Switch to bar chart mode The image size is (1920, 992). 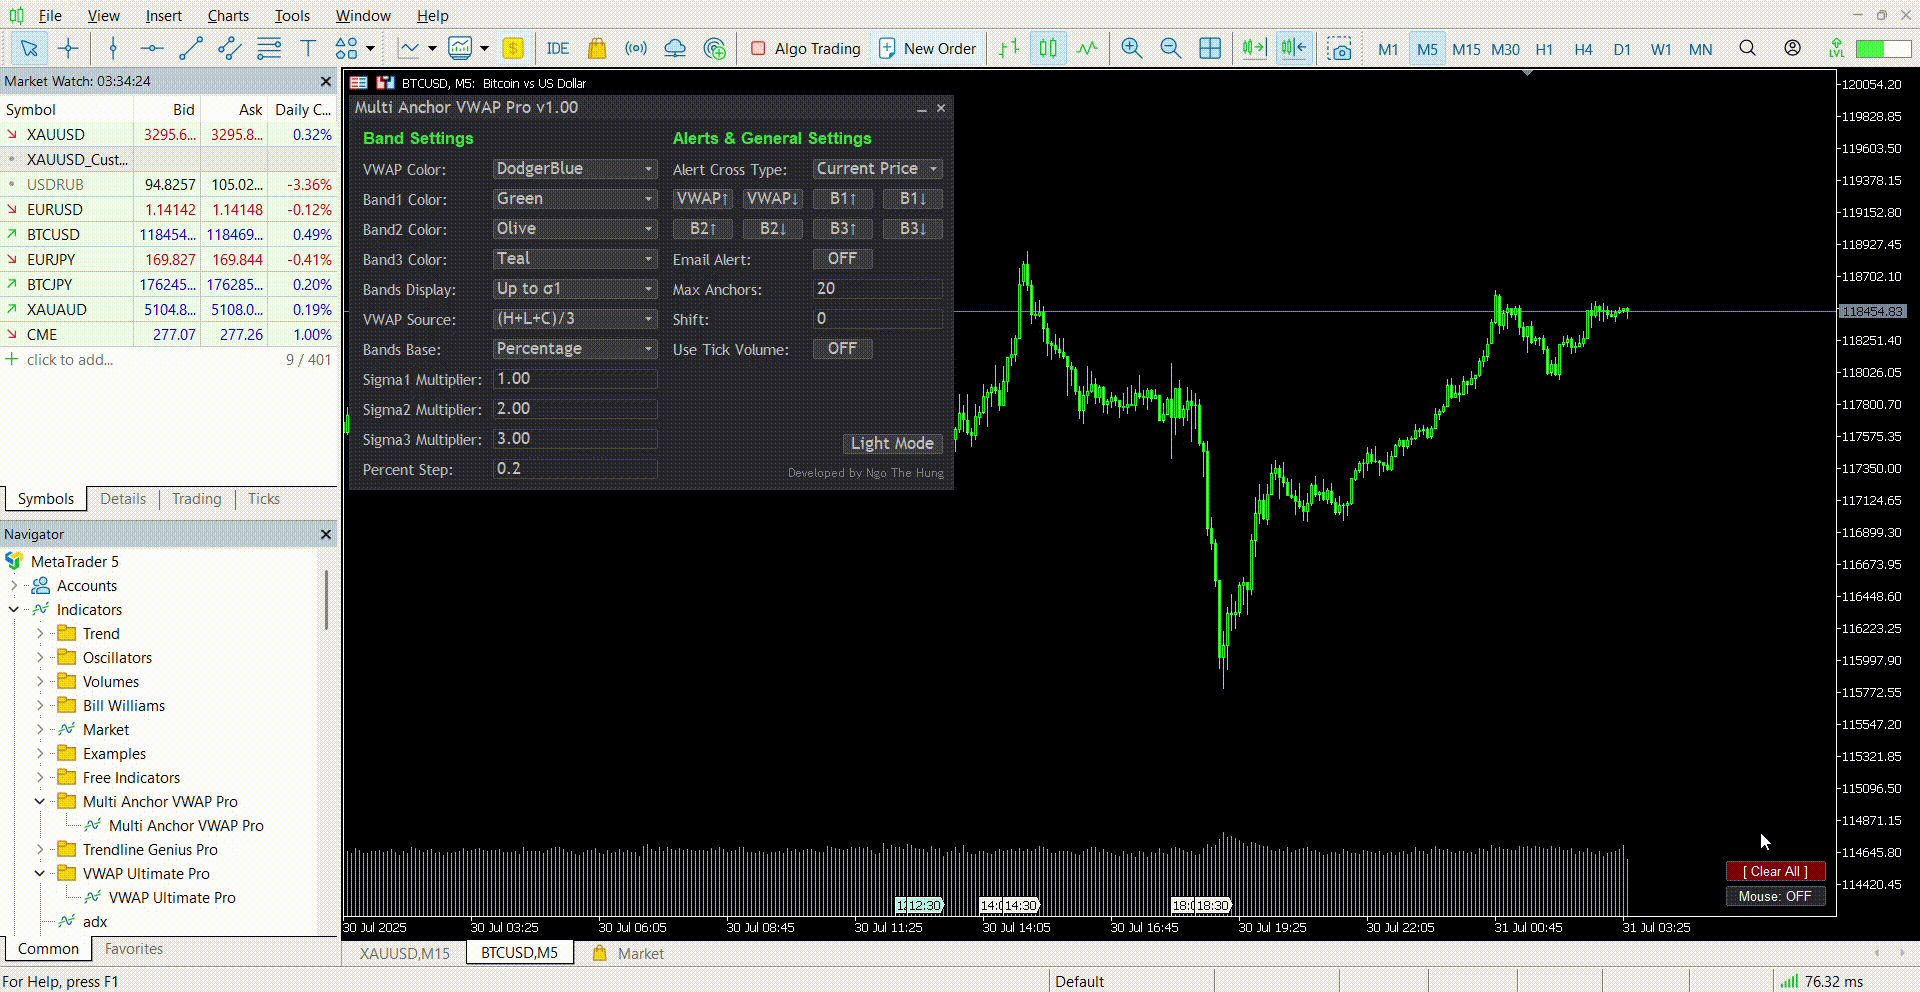pyautogui.click(x=1009, y=48)
